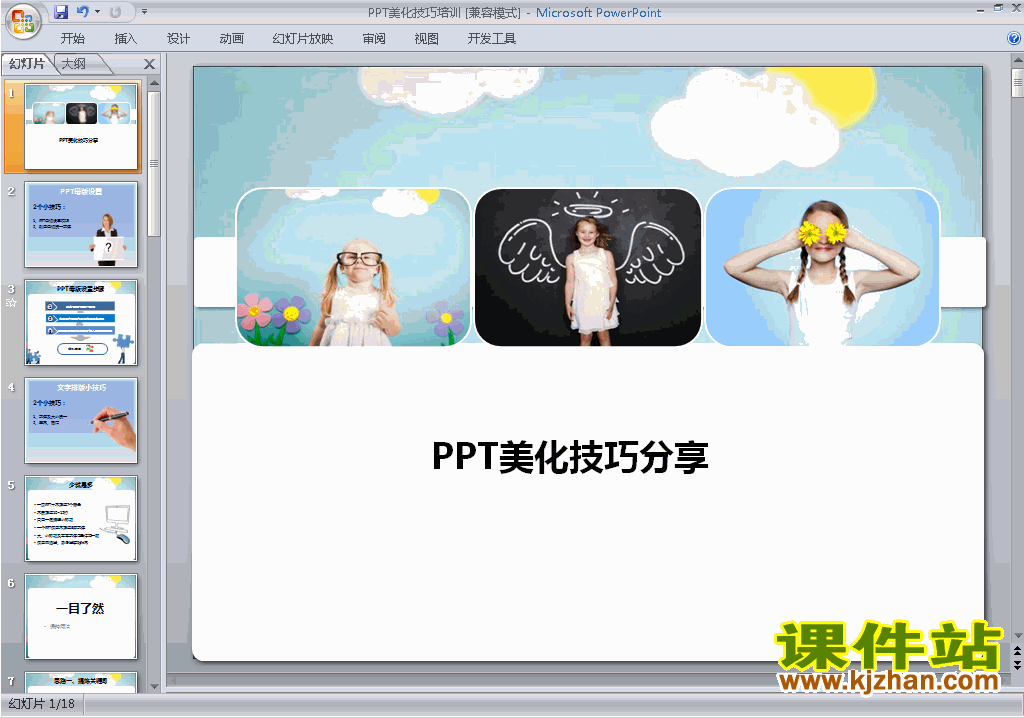Switch to the 大纲 pane tab

[x=74, y=63]
